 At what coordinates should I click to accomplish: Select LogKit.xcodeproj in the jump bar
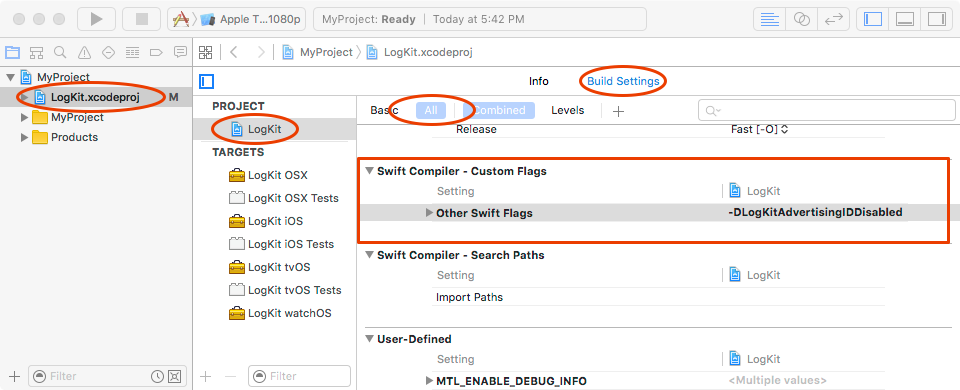pos(419,53)
